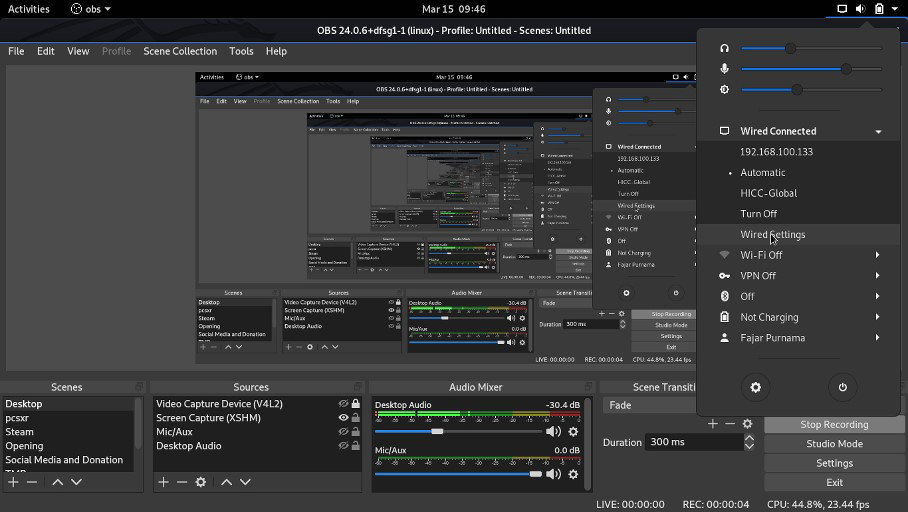Screen dimensions: 908x512
Task: Add a new scene with the plus icon
Action: tap(13, 482)
